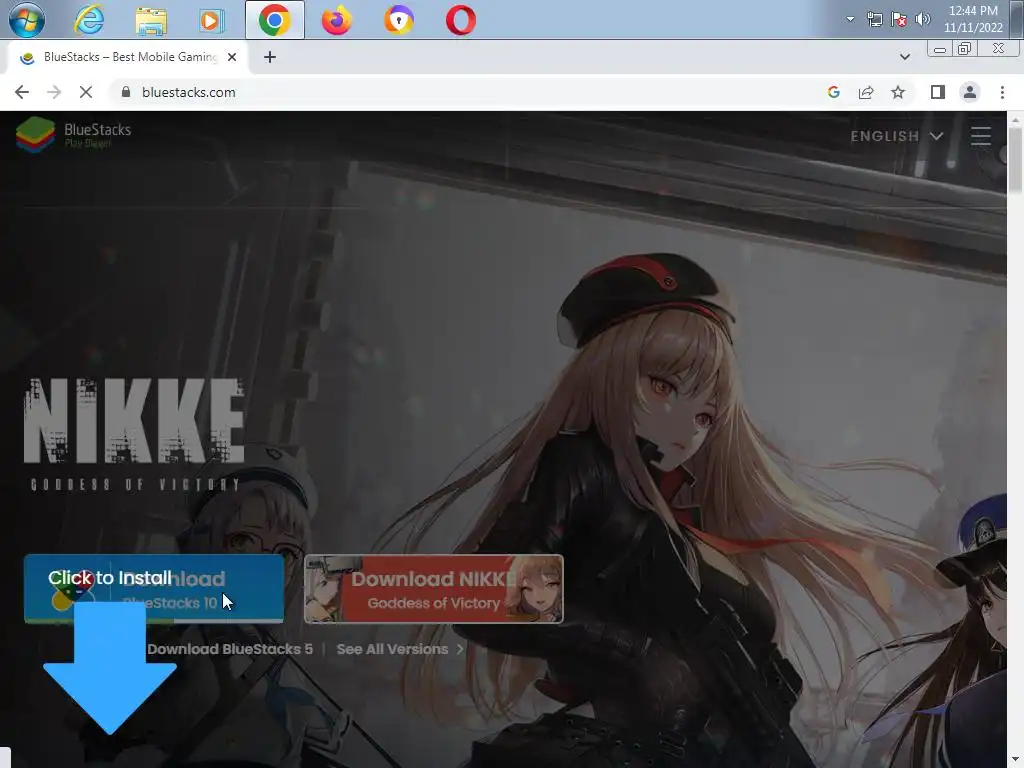Open Chrome tab search dropdown
Viewport: 1024px width, 768px height.
pyautogui.click(x=904, y=57)
